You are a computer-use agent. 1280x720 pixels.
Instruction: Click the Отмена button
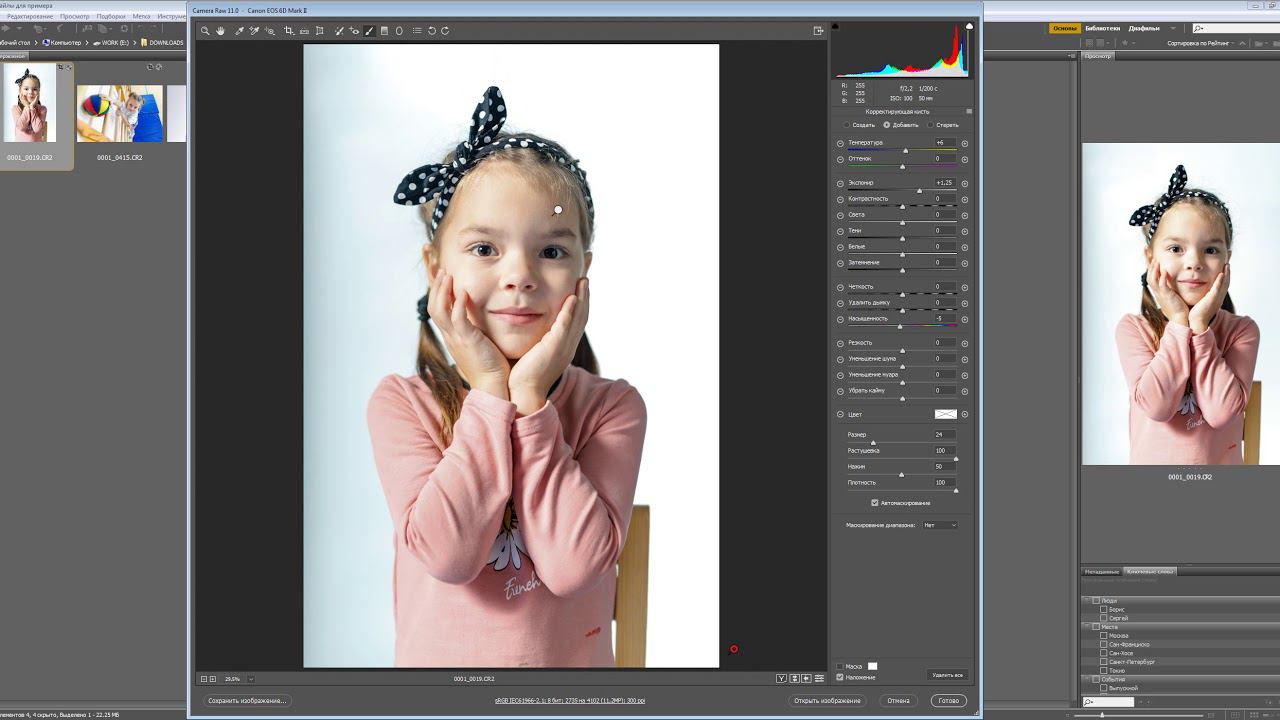pos(898,701)
